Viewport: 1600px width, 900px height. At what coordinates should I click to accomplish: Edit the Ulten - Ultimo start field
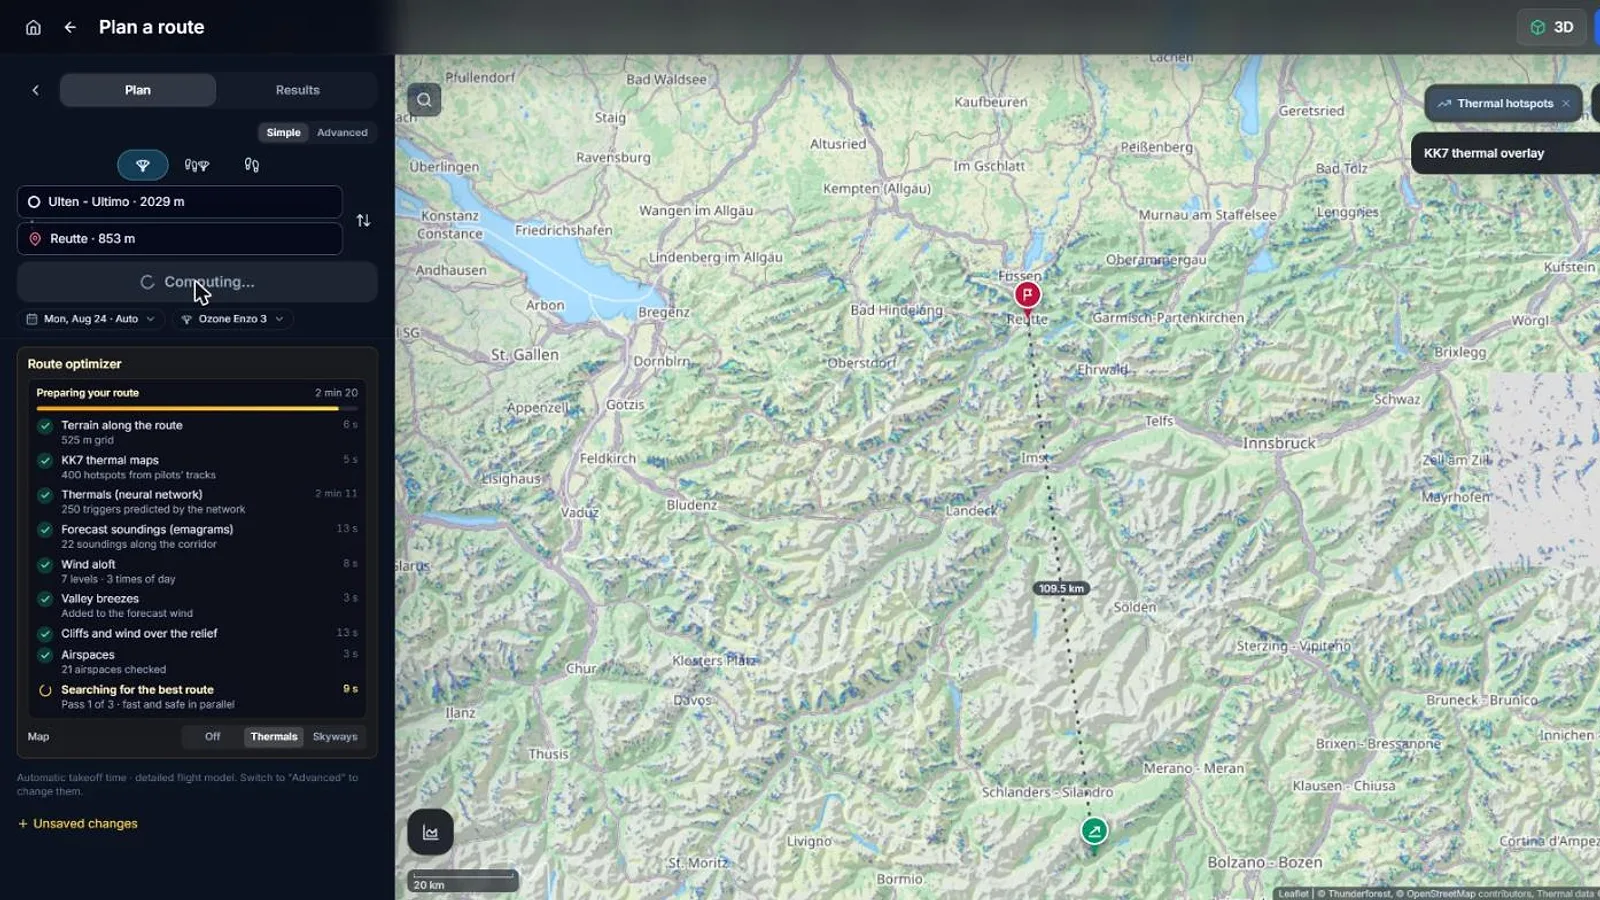click(x=180, y=202)
